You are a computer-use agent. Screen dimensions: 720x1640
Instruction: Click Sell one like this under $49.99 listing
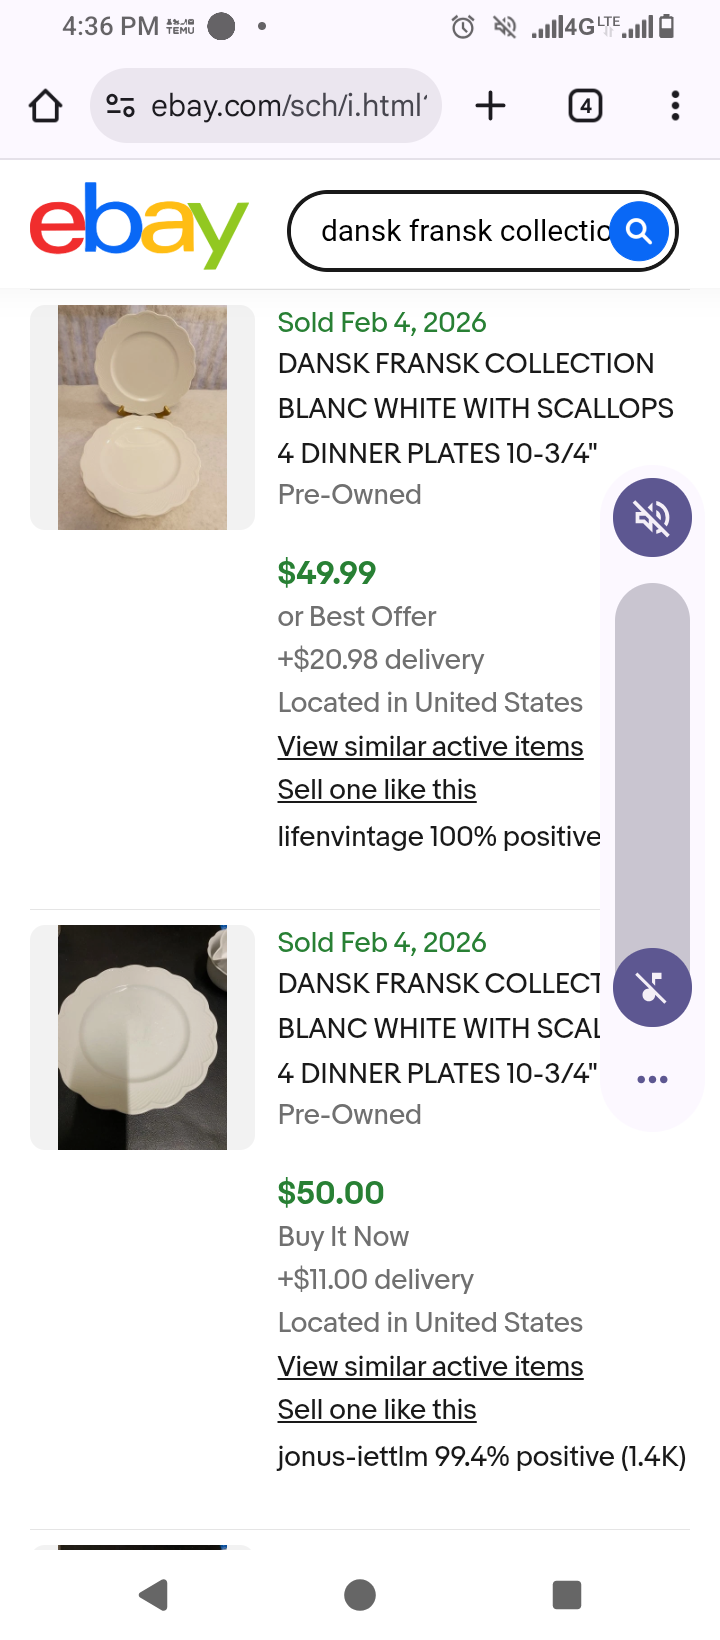pos(377,790)
